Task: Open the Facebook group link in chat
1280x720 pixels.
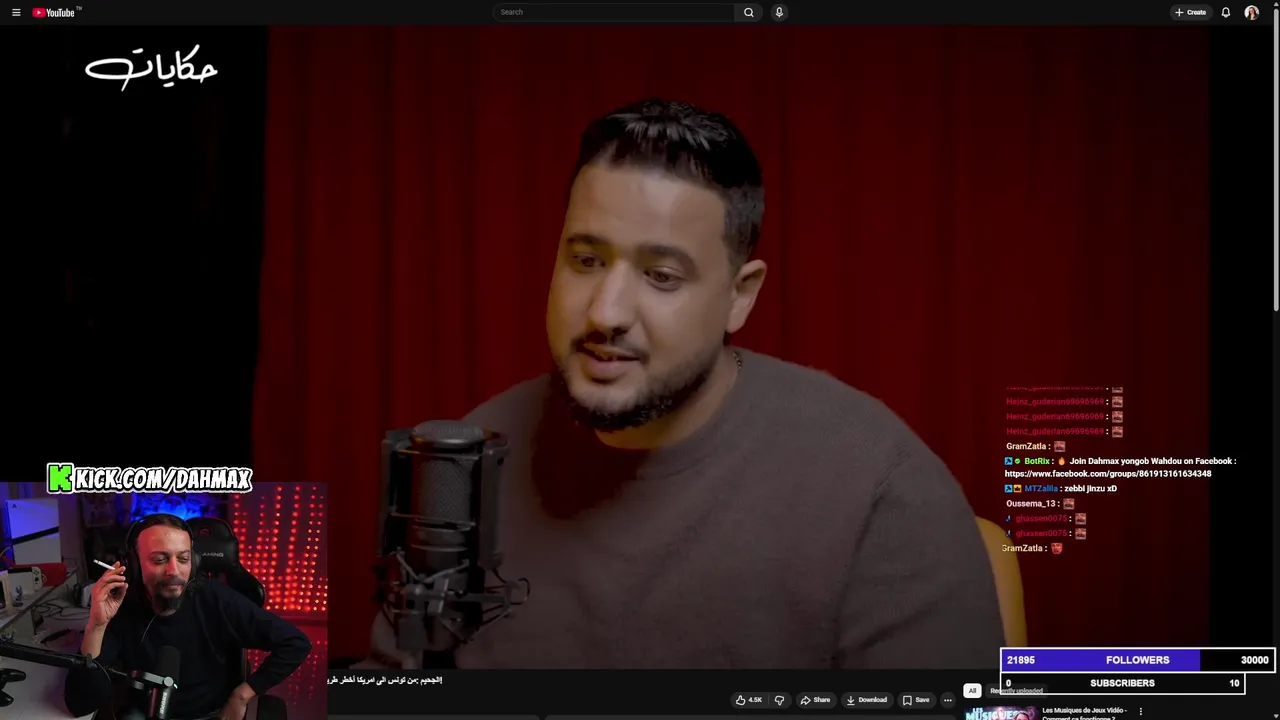Action: click(x=1107, y=474)
